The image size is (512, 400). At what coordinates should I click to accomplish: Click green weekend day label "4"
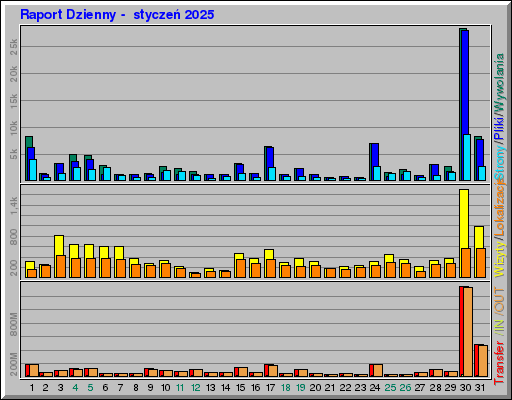click(x=75, y=388)
